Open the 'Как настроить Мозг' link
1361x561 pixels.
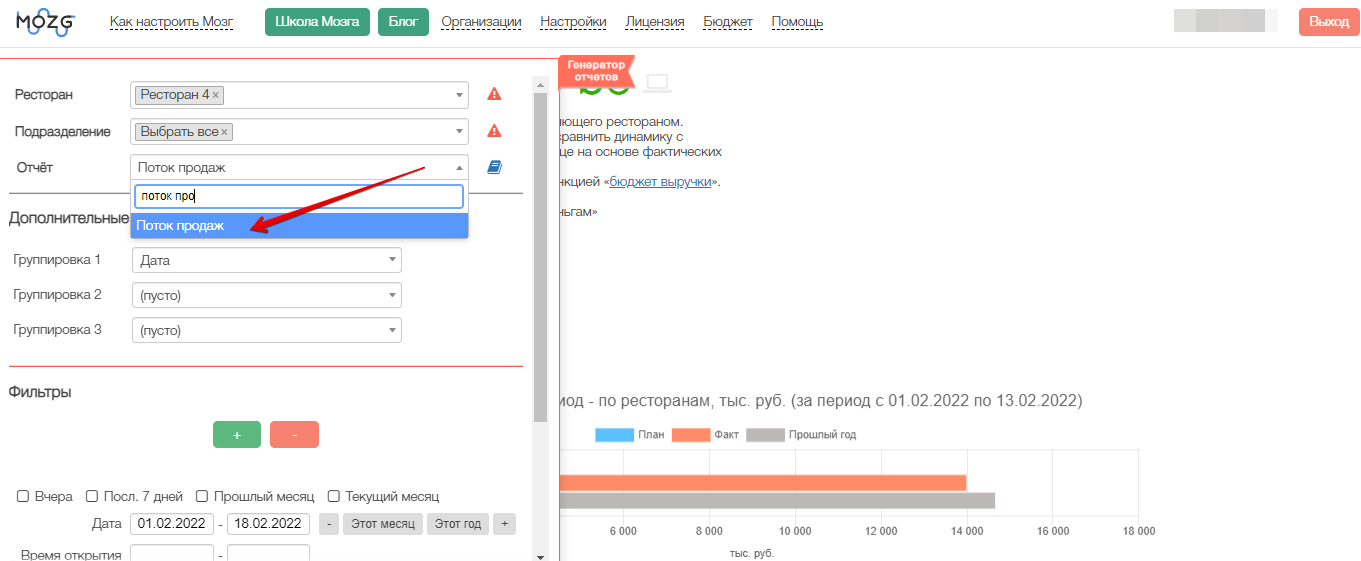[x=171, y=22]
